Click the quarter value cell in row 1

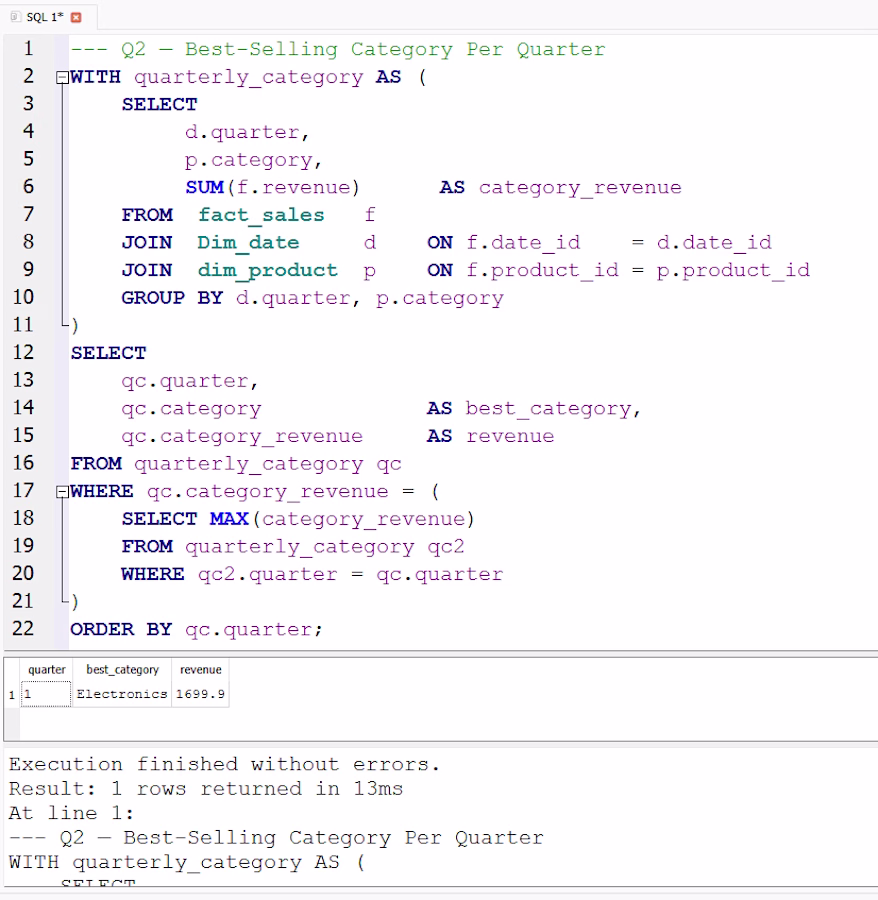[46, 694]
